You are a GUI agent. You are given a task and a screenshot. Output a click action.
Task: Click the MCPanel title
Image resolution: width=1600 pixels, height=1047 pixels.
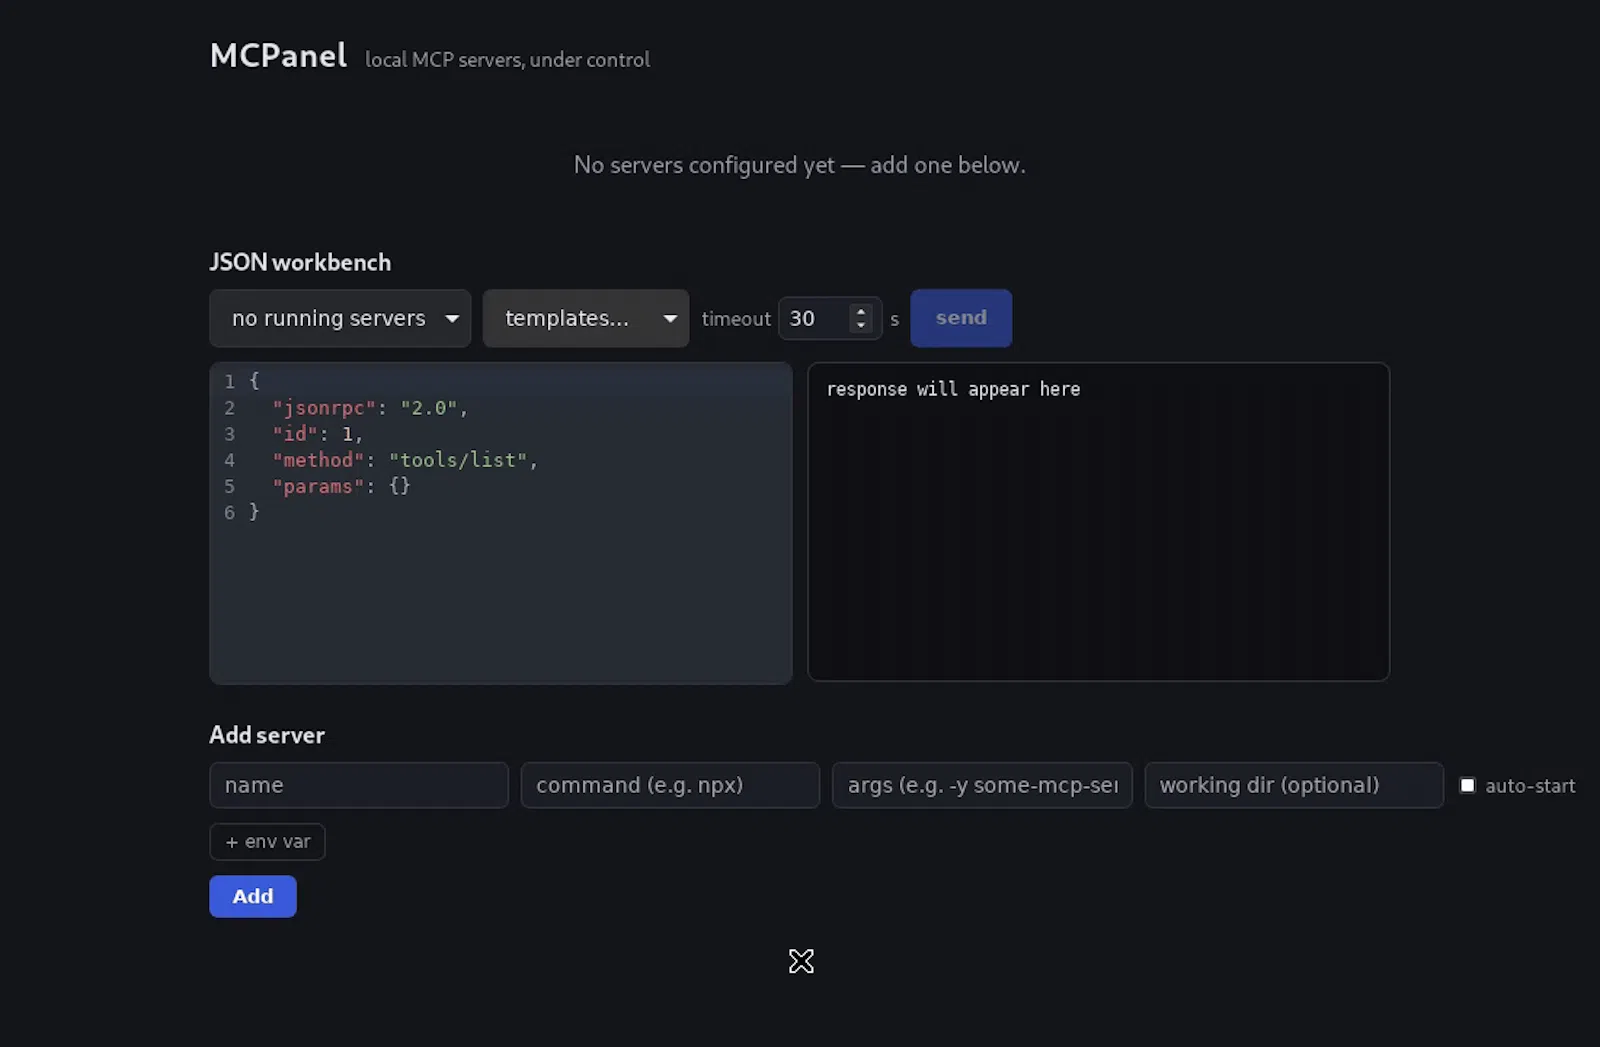point(279,55)
